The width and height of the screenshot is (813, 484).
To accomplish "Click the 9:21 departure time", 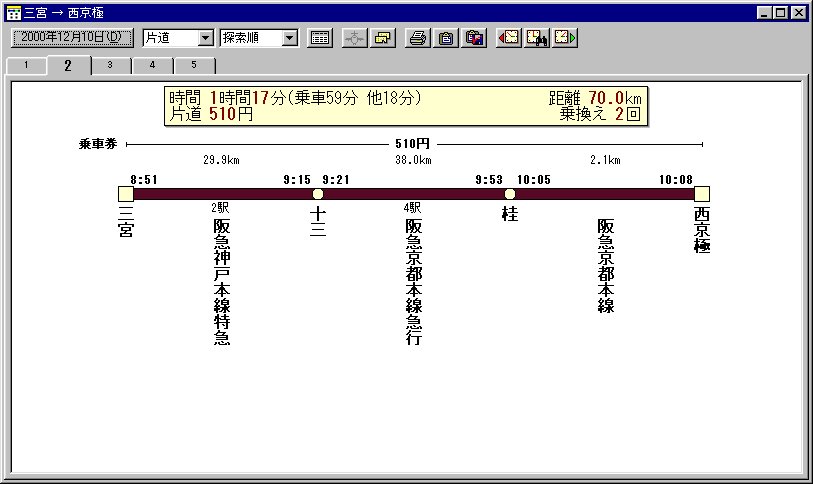I will click(336, 180).
